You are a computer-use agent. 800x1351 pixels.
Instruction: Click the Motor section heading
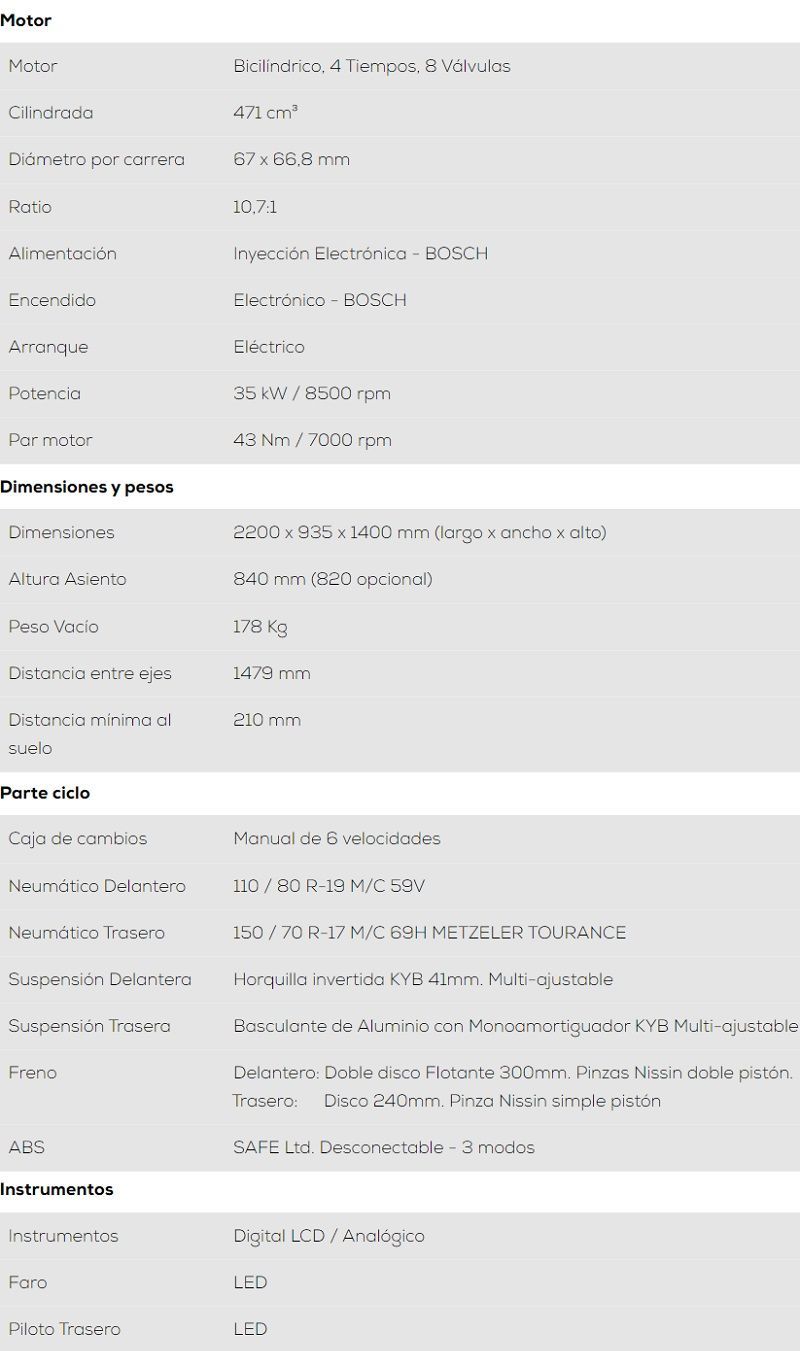[x=26, y=20]
